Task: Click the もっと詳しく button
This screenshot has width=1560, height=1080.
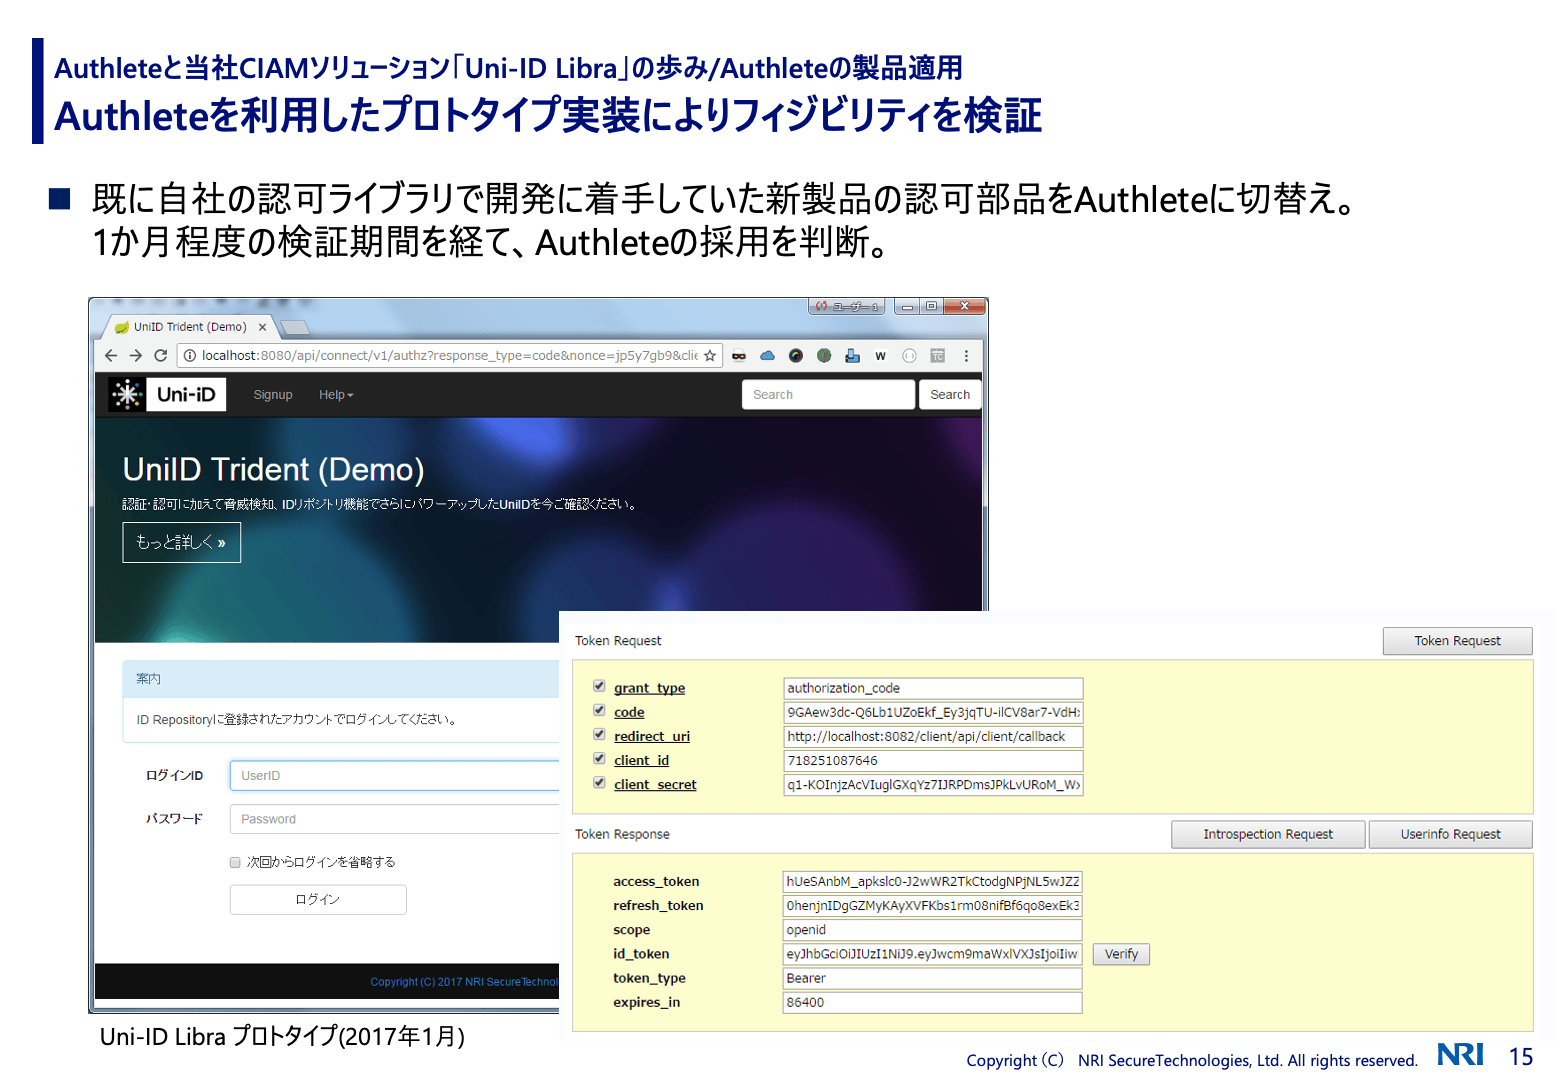Action: point(181,543)
